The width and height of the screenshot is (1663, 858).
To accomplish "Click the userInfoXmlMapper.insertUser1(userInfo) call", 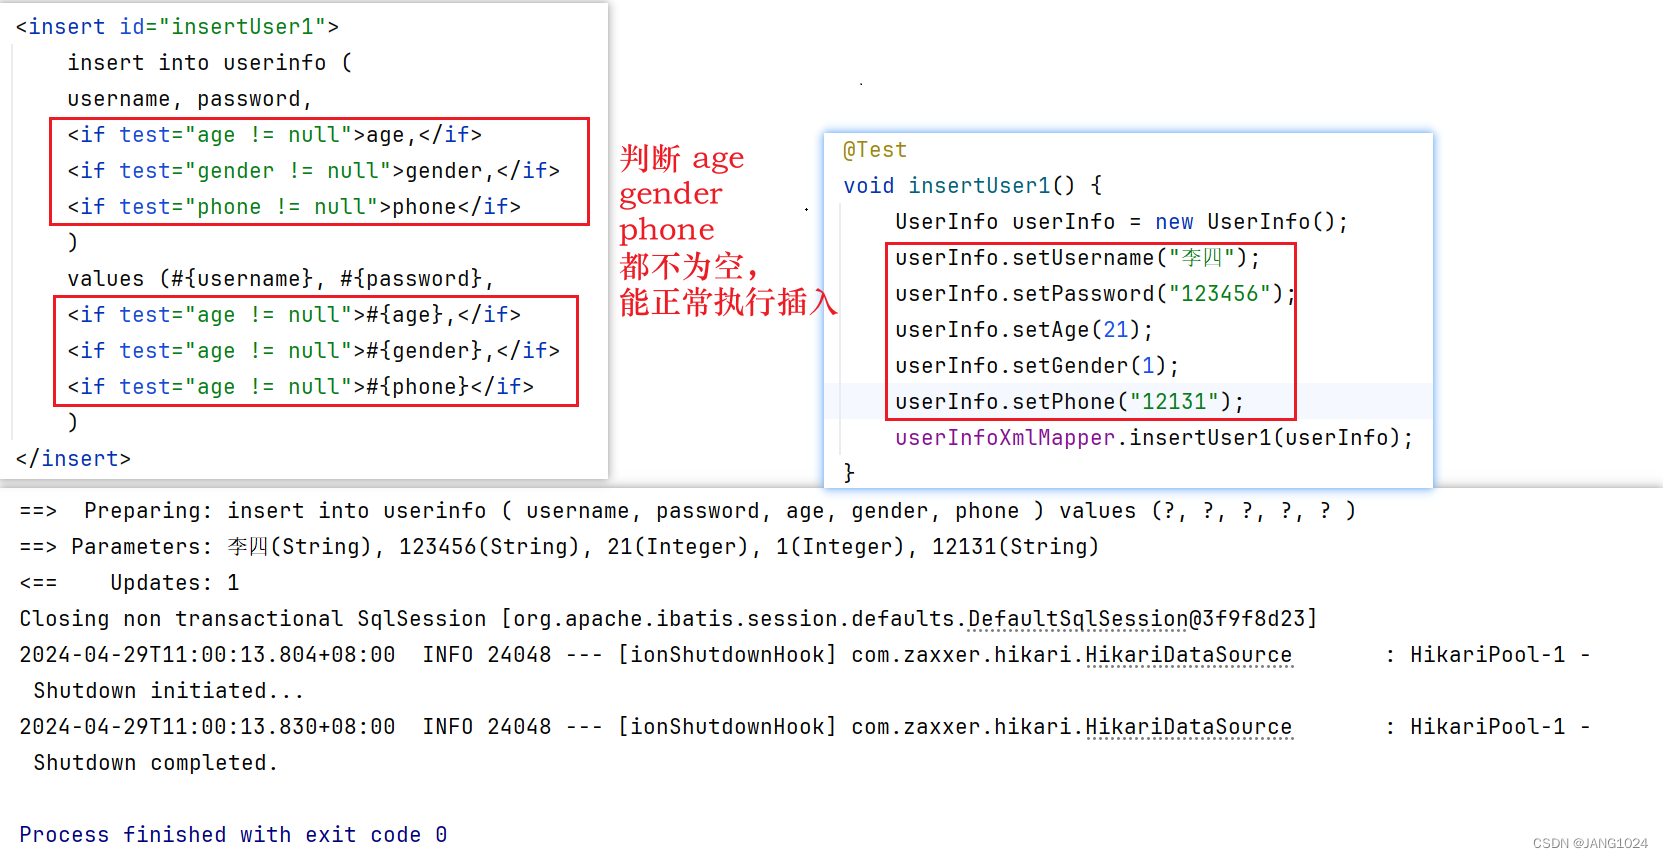I will pyautogui.click(x=1155, y=438).
